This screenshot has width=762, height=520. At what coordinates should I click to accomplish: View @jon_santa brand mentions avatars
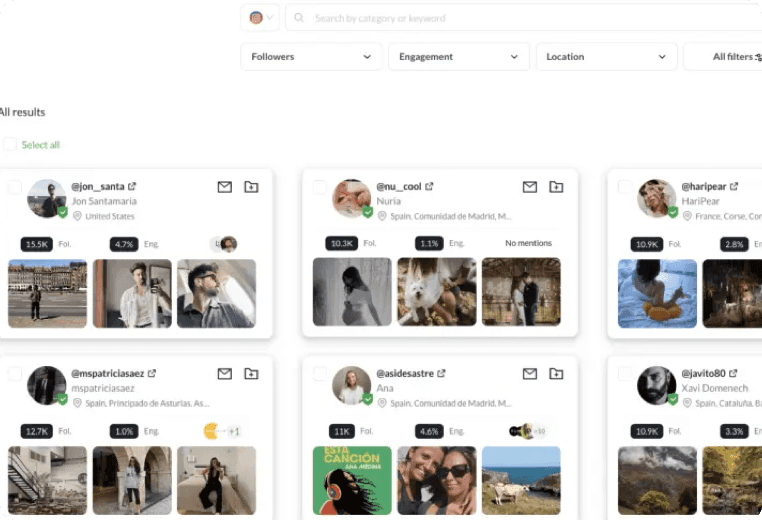pyautogui.click(x=224, y=244)
